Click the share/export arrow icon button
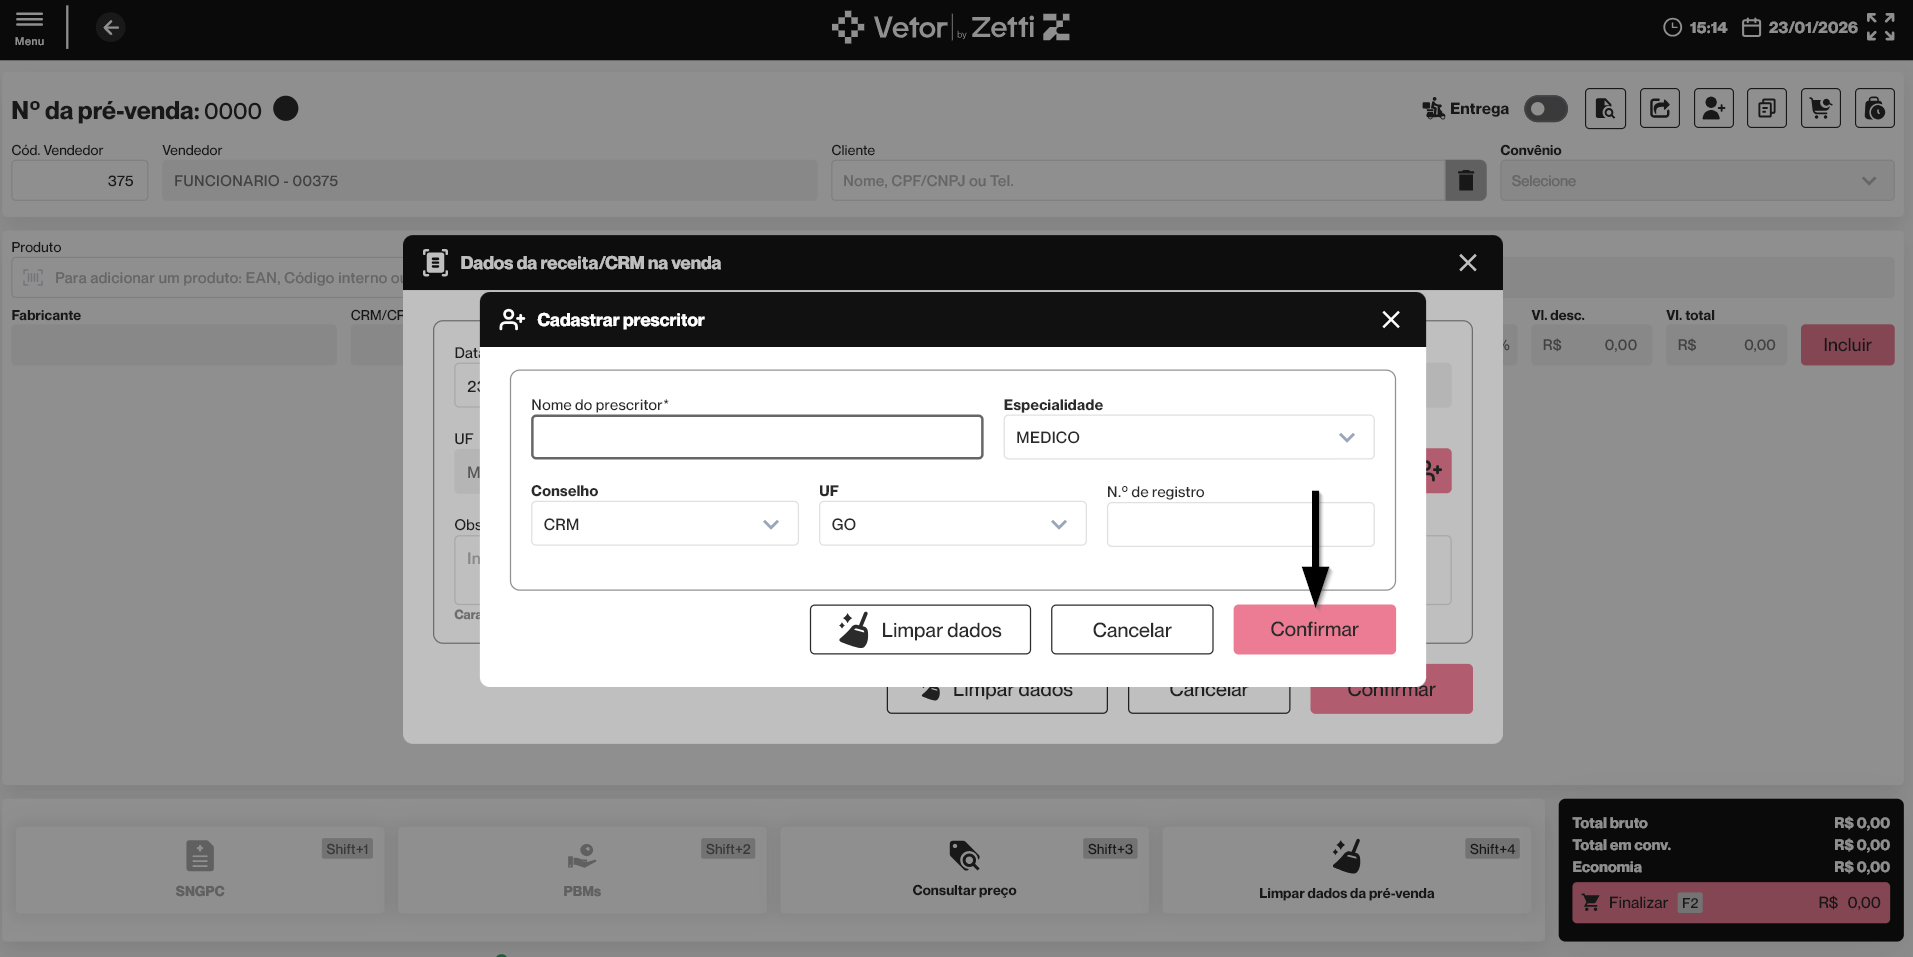 coord(1660,108)
